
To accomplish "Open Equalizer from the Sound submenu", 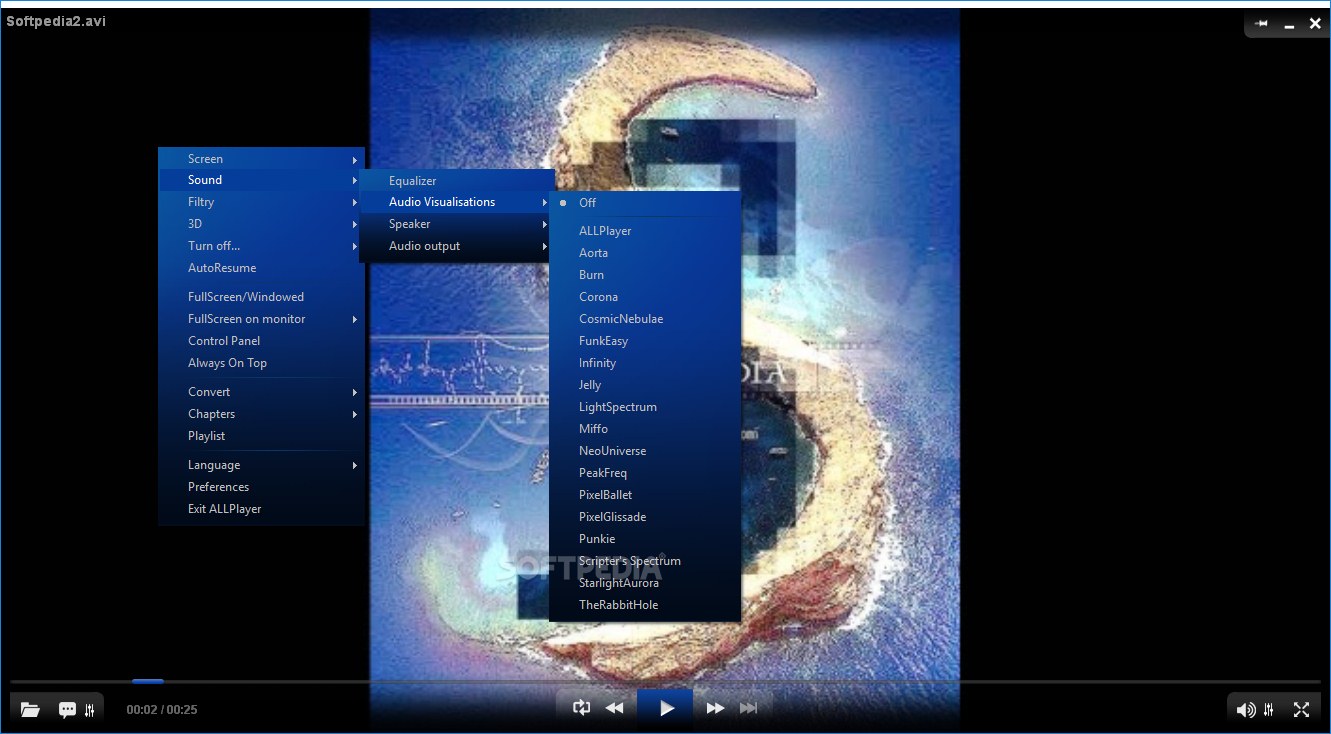I will point(413,181).
